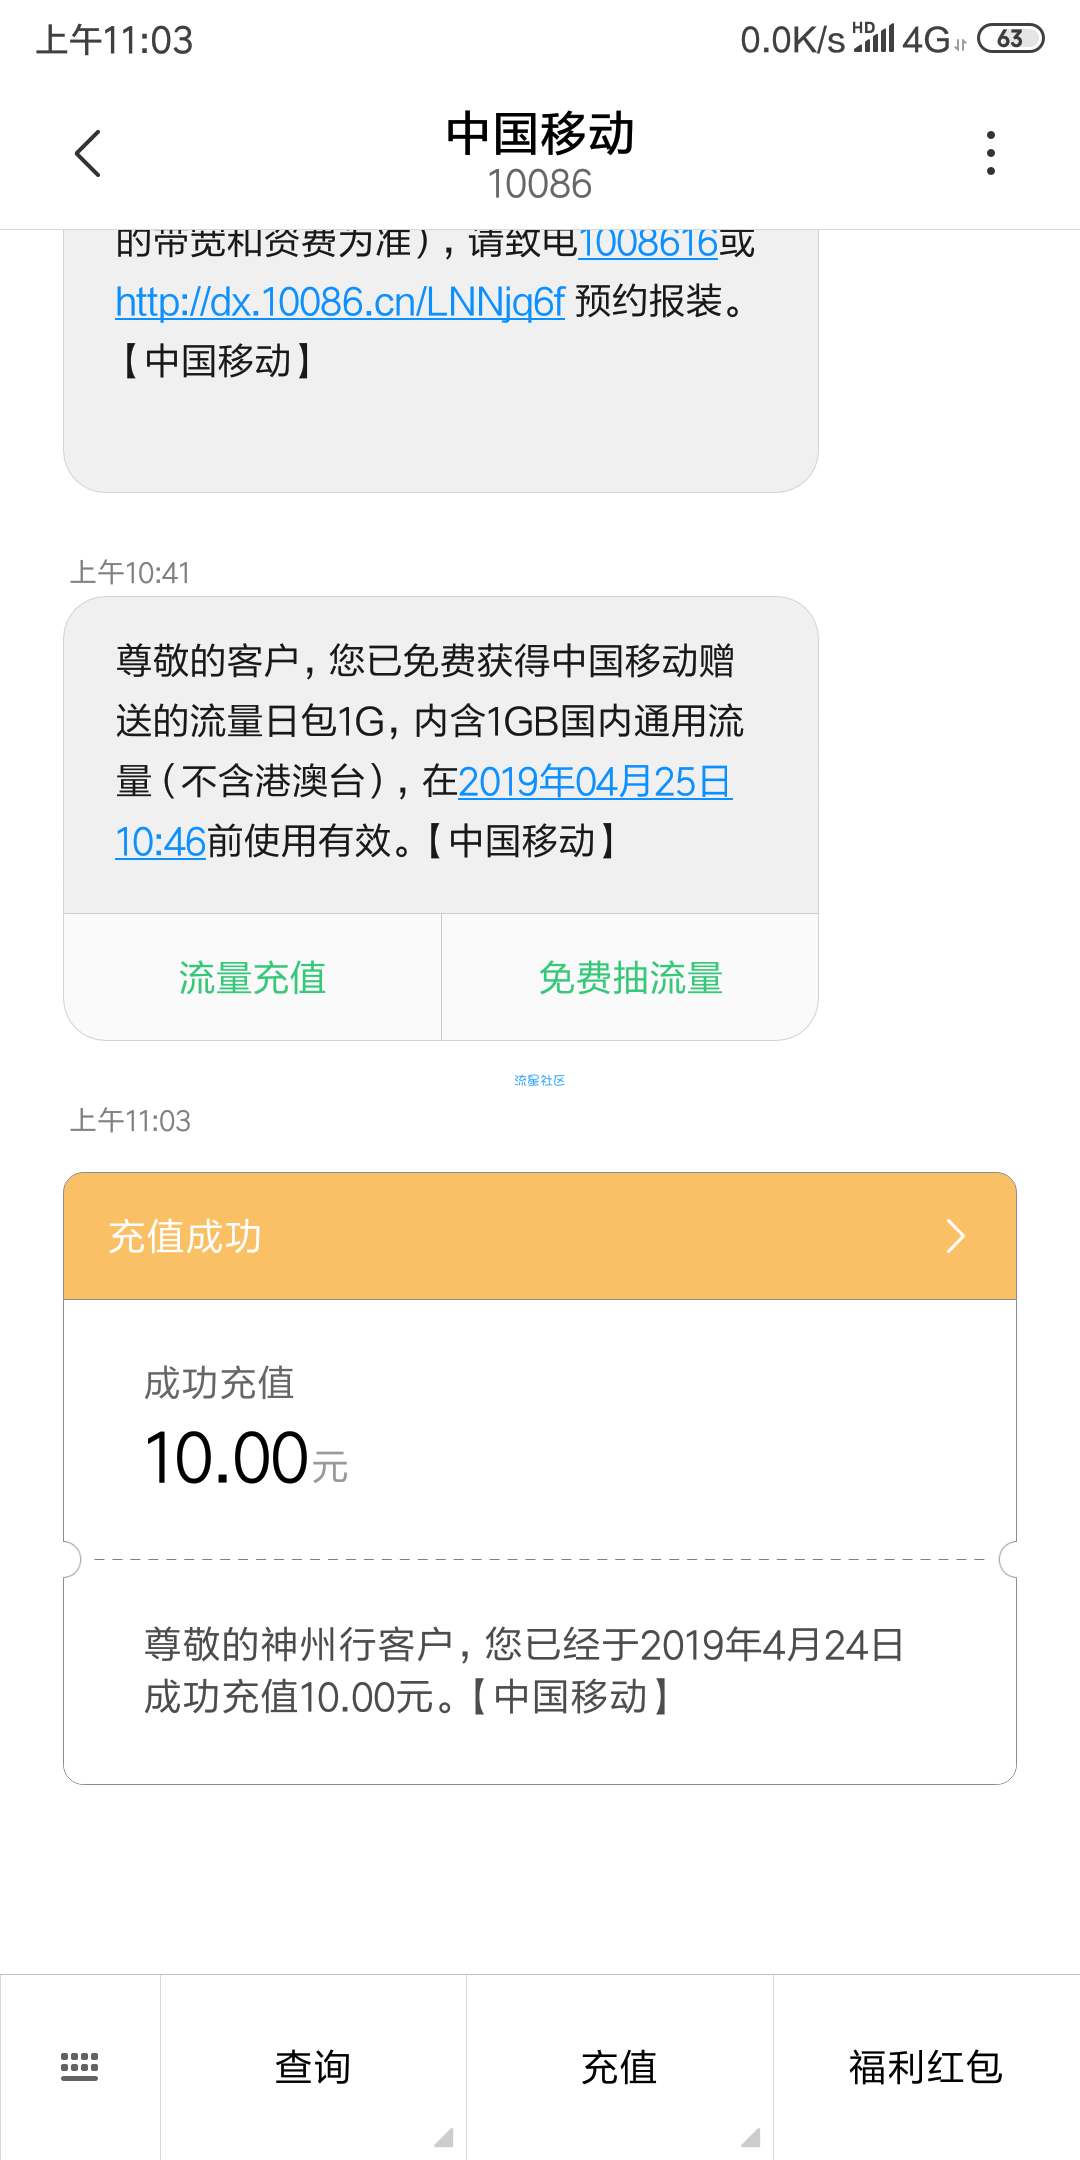Open the 福利红包 menu item
The width and height of the screenshot is (1080, 2160).
click(926, 2067)
